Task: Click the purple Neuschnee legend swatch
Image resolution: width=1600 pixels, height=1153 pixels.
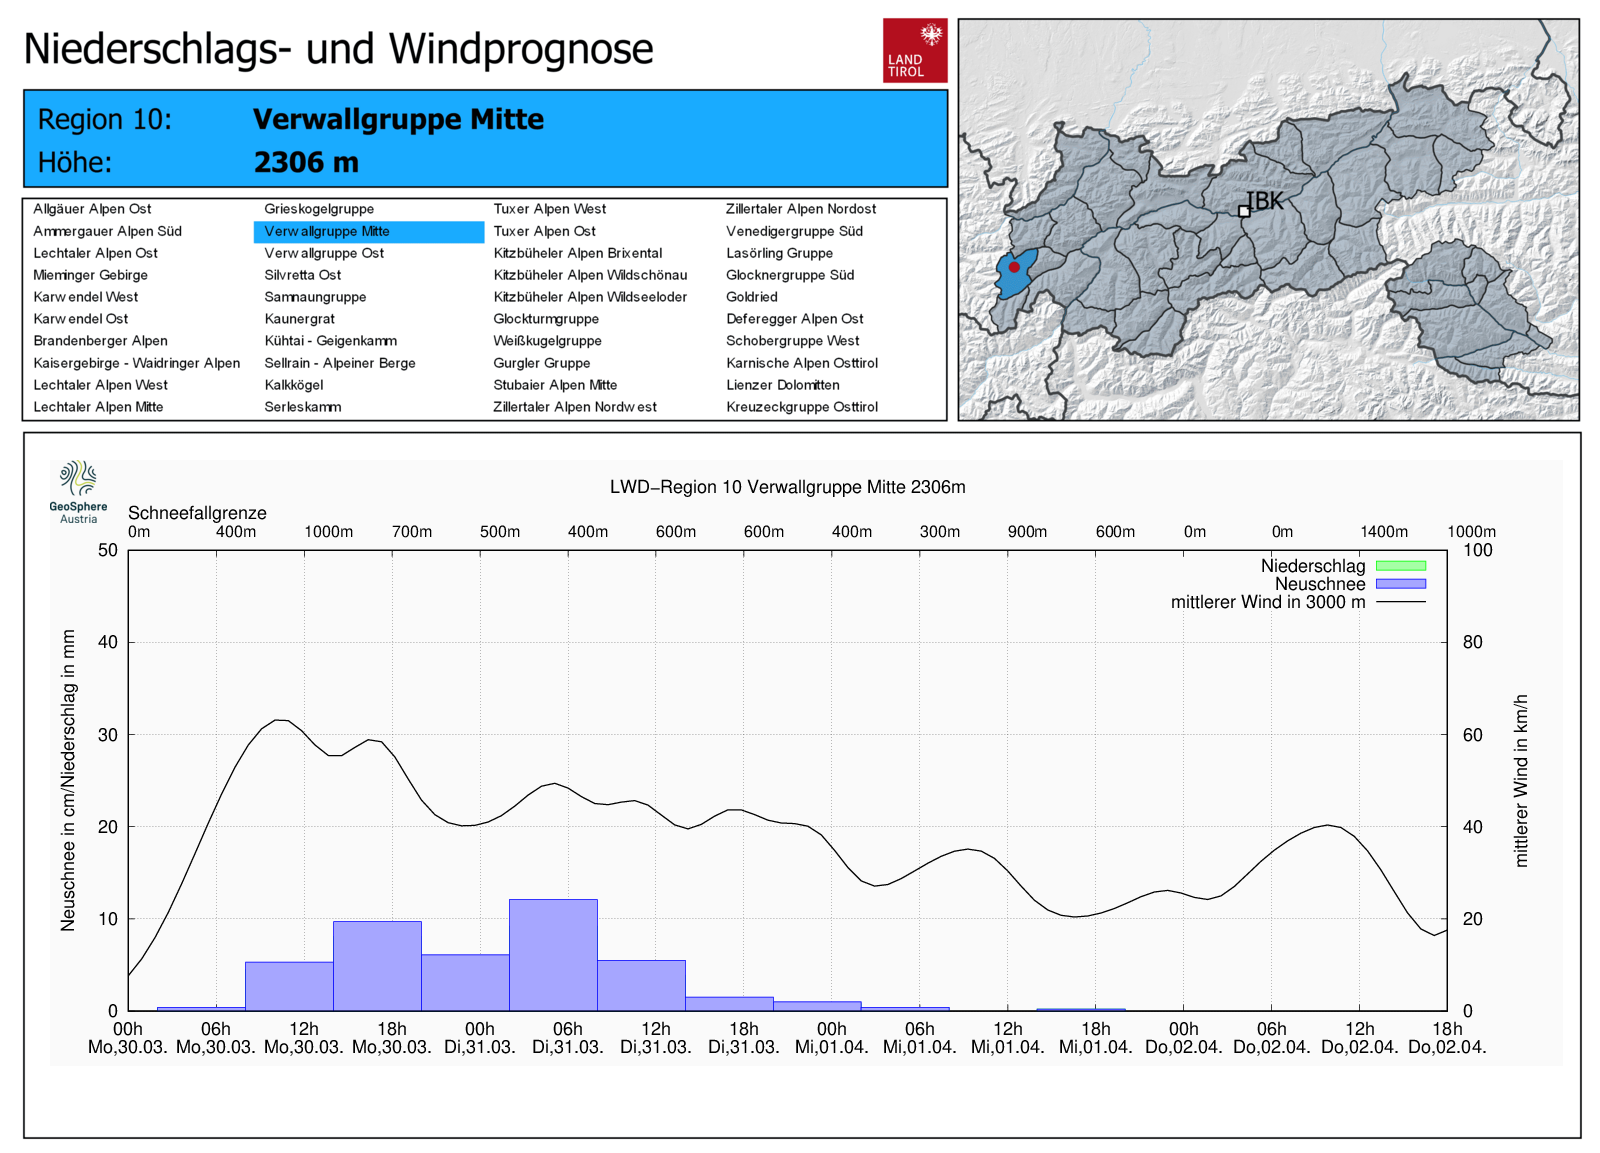Action: pos(1400,584)
